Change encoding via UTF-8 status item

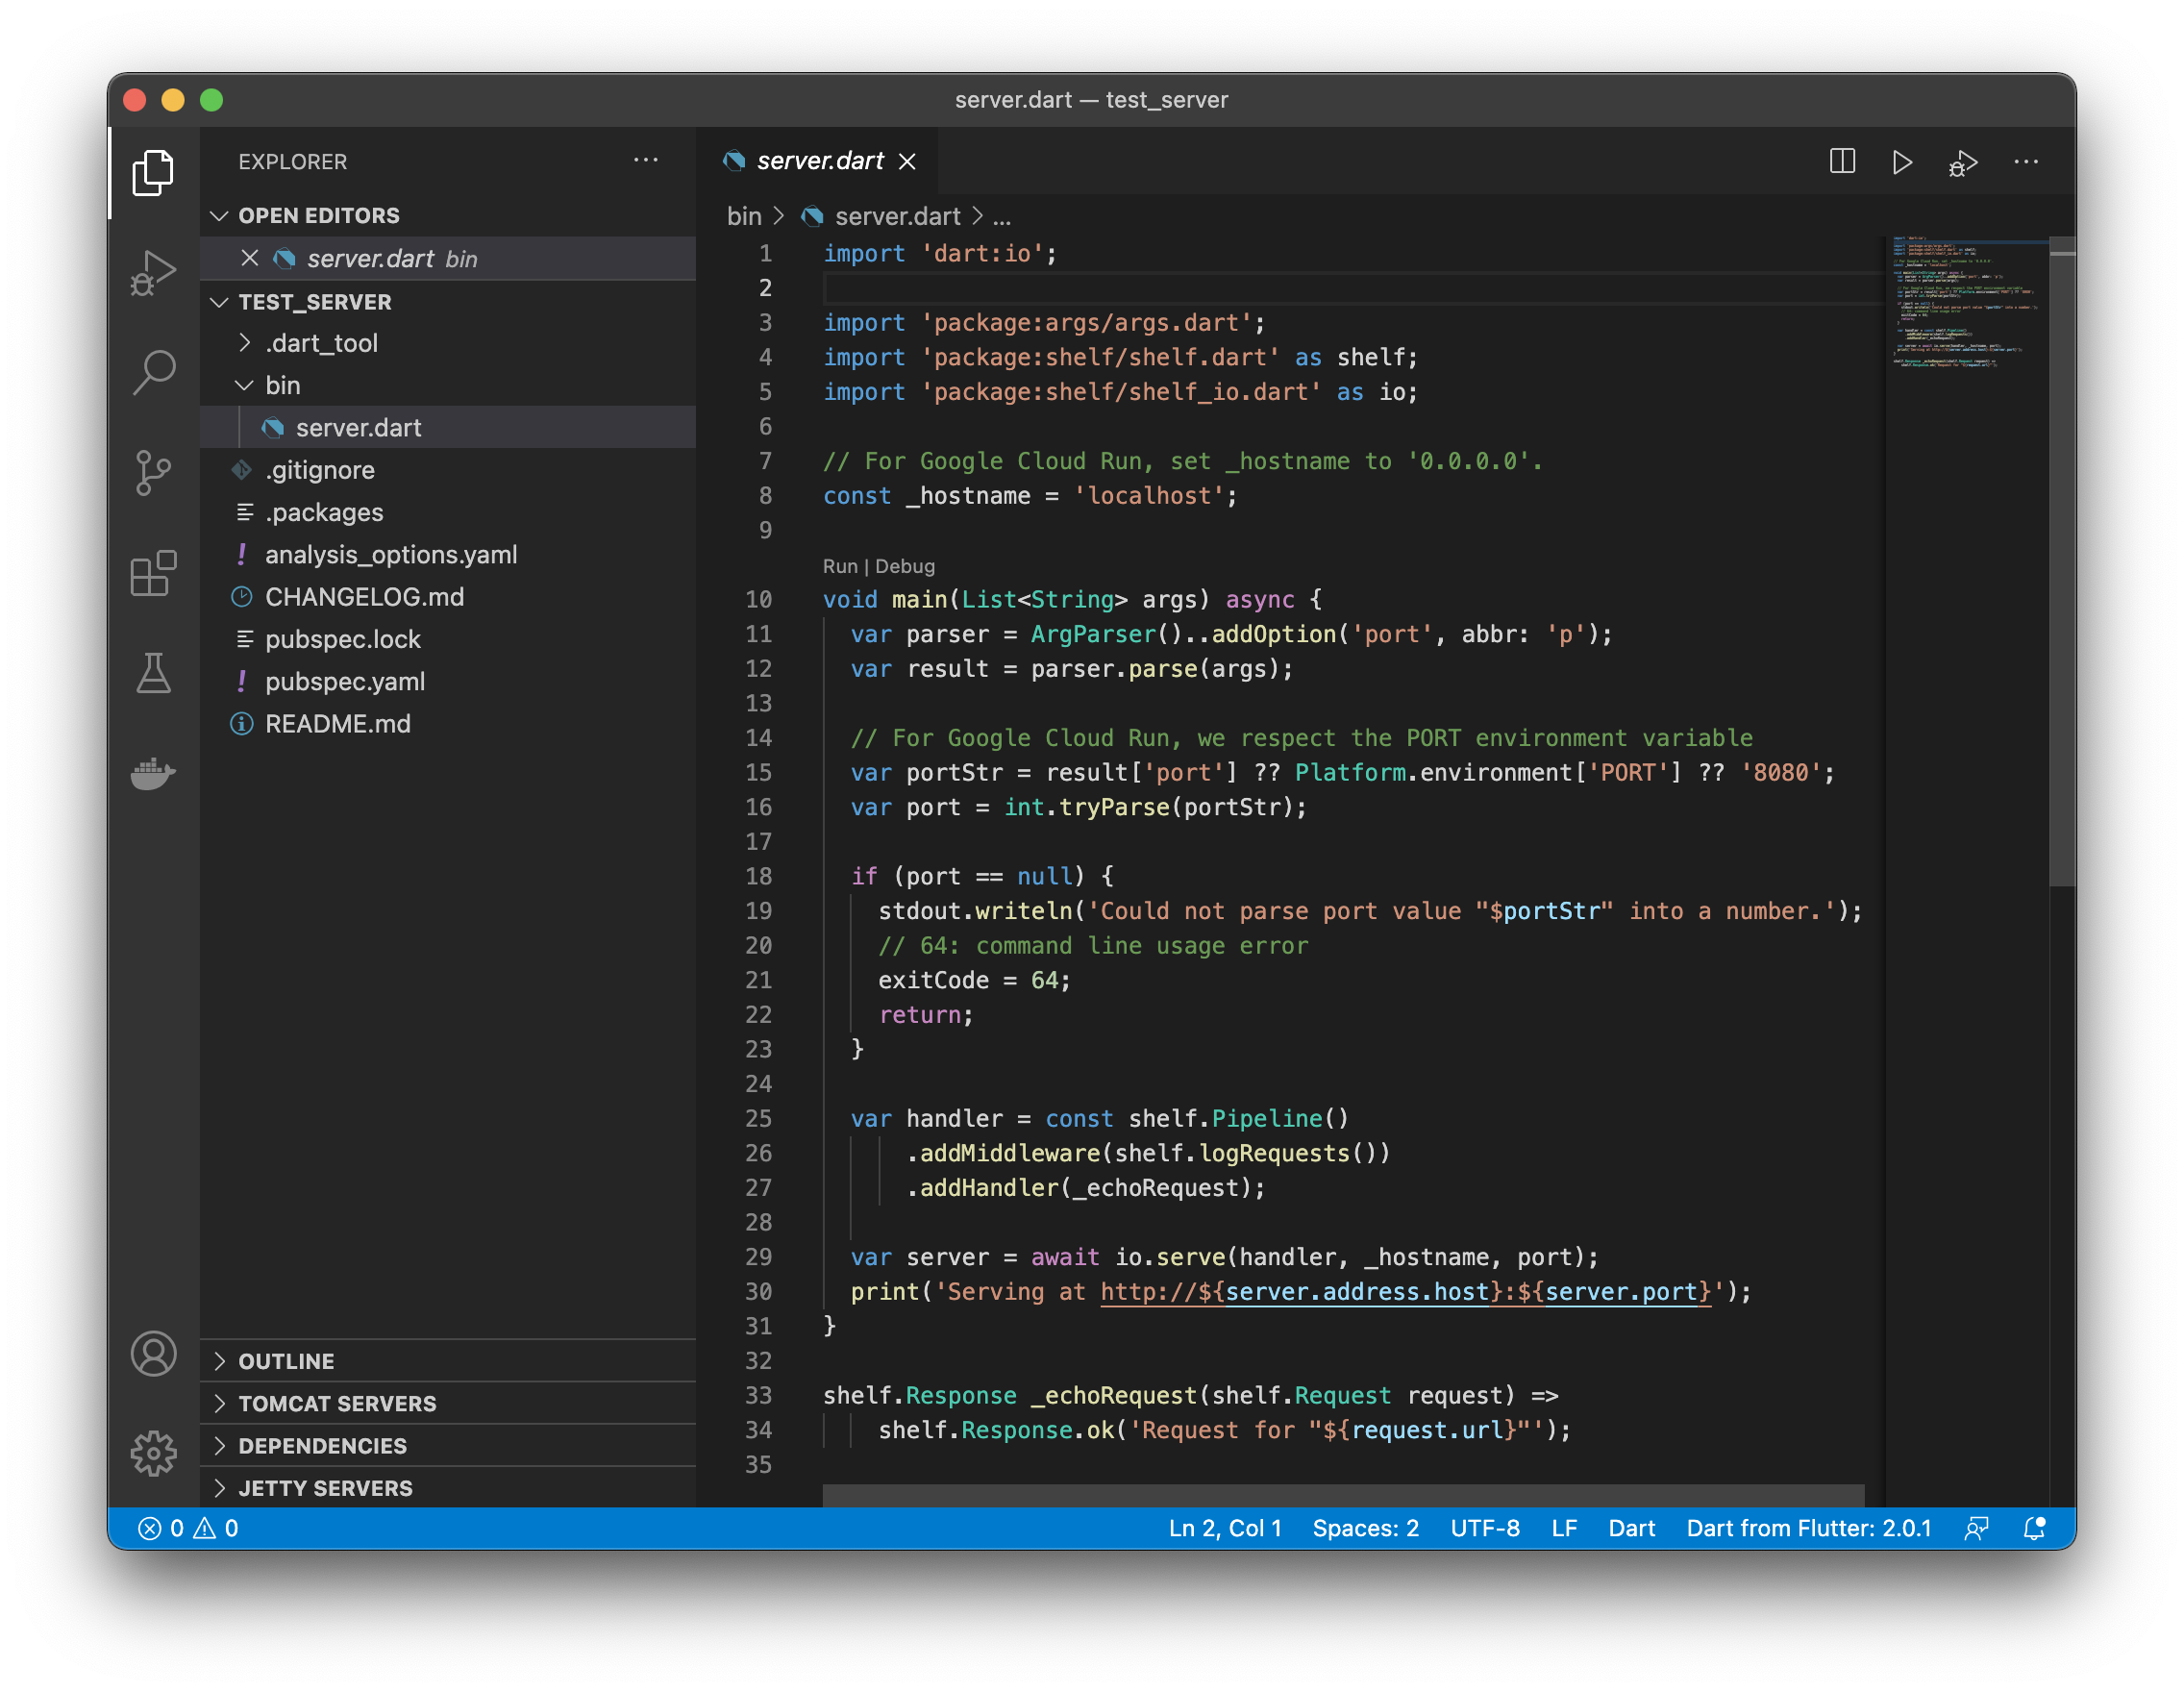point(1485,1528)
